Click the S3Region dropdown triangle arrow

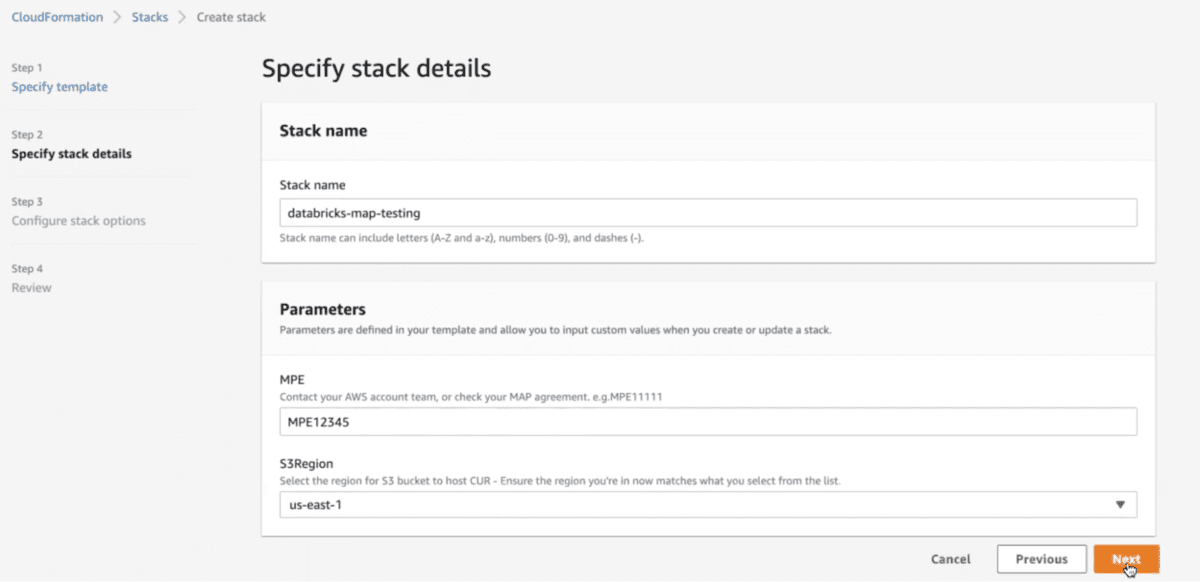click(1120, 504)
